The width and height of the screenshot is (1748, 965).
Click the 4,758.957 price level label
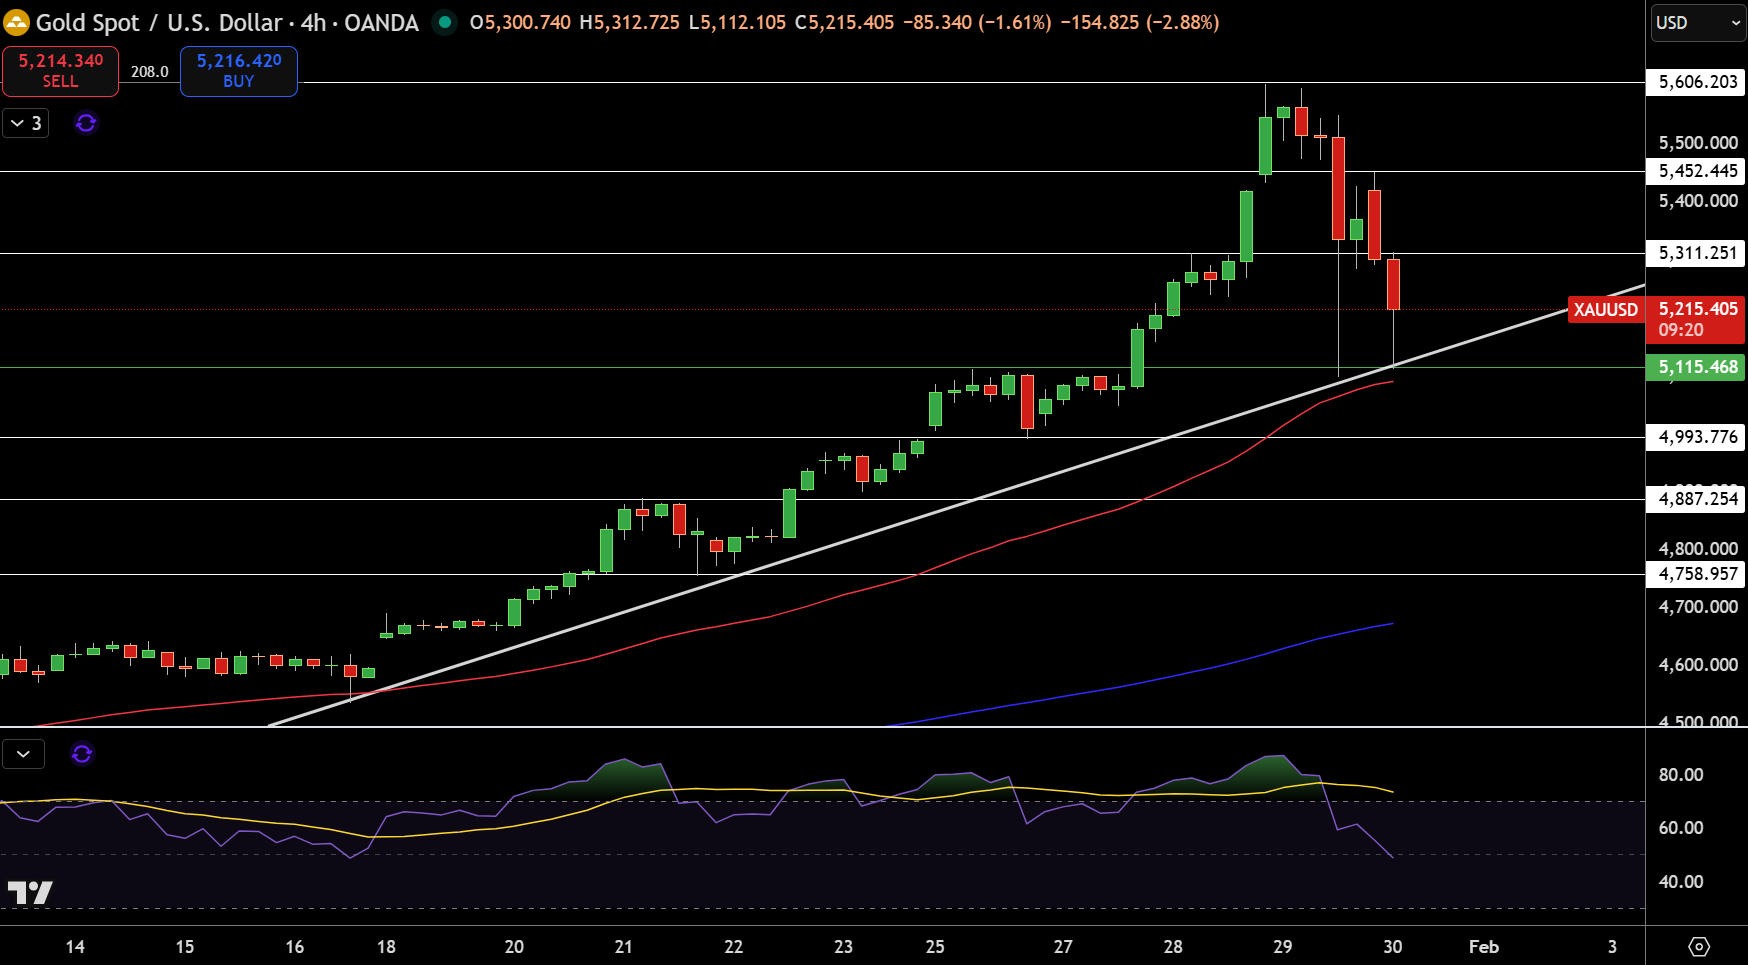pos(1697,574)
